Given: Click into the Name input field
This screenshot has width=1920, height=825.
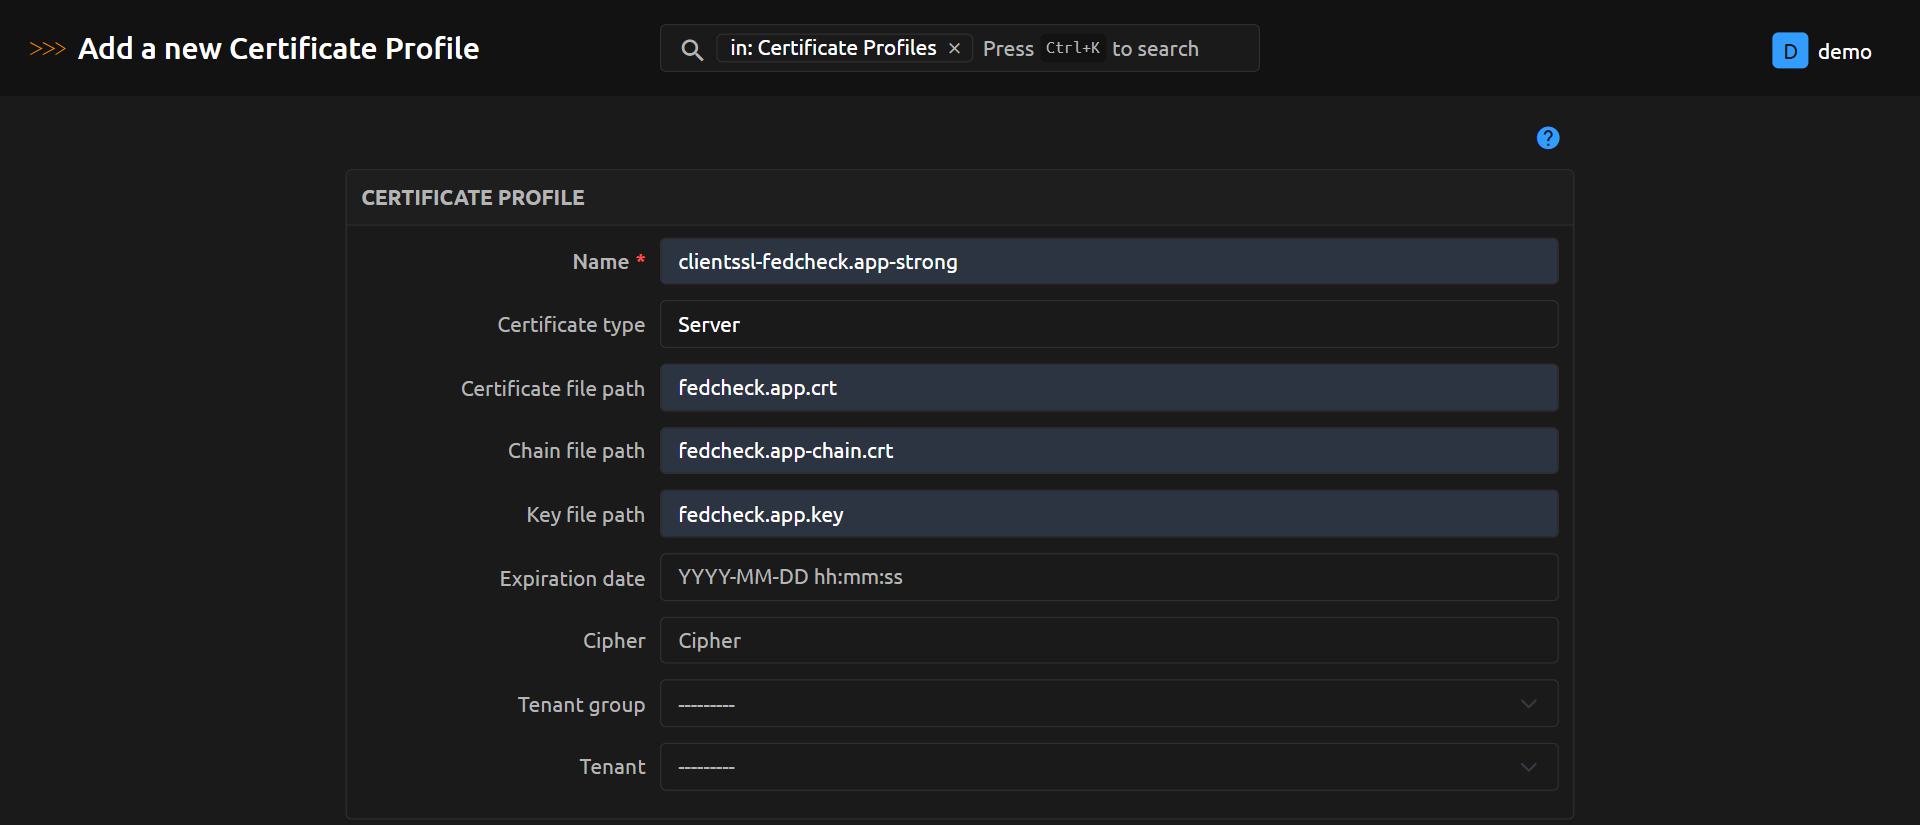Looking at the screenshot, I should [1108, 262].
